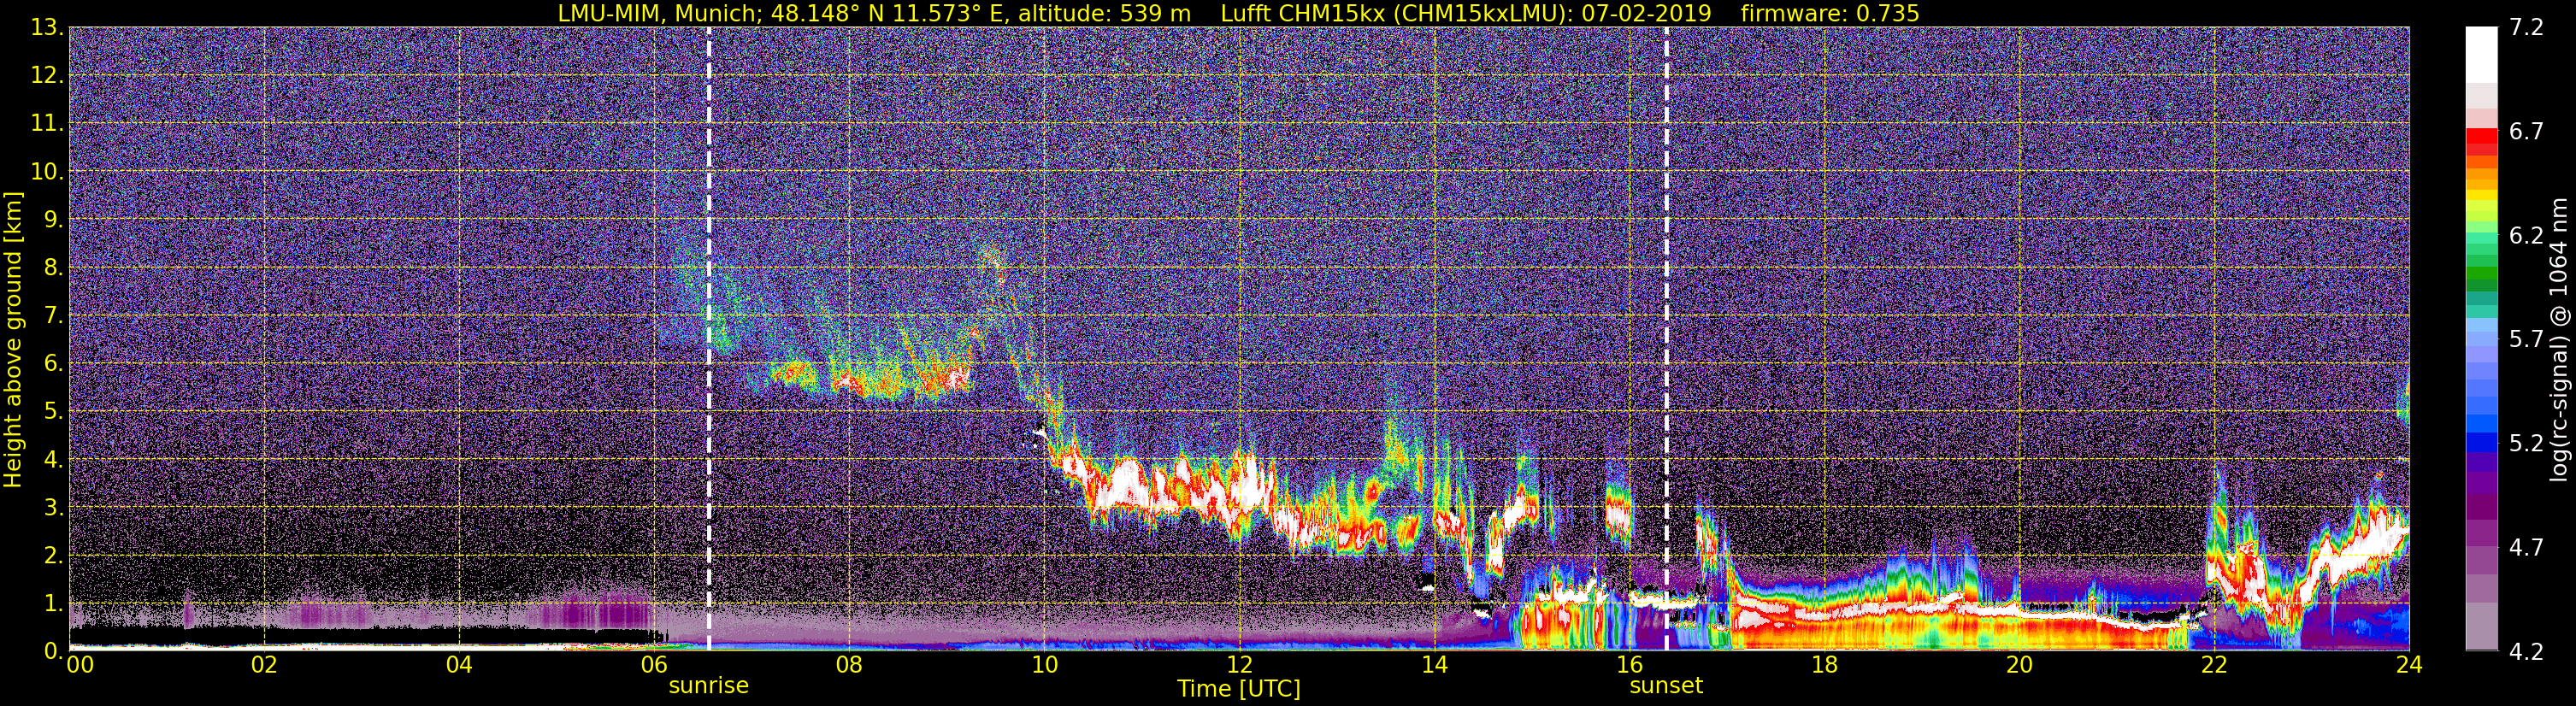Click the height axis tick label 2
Viewport: 2576px width, 706px height.
(52, 555)
